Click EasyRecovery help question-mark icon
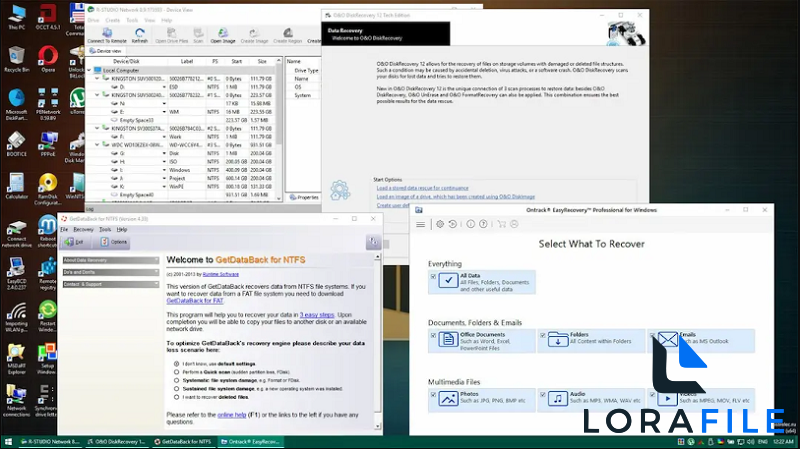Image resolution: width=800 pixels, height=449 pixels. click(483, 224)
